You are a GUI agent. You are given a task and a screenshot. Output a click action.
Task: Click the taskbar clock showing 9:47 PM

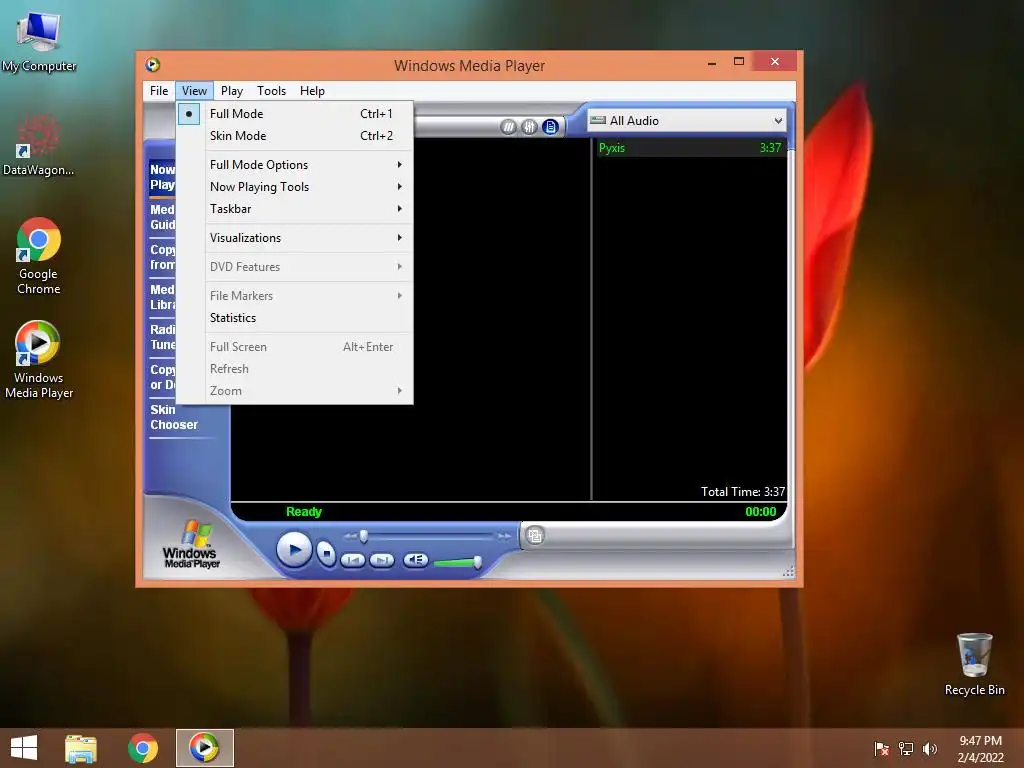980,748
